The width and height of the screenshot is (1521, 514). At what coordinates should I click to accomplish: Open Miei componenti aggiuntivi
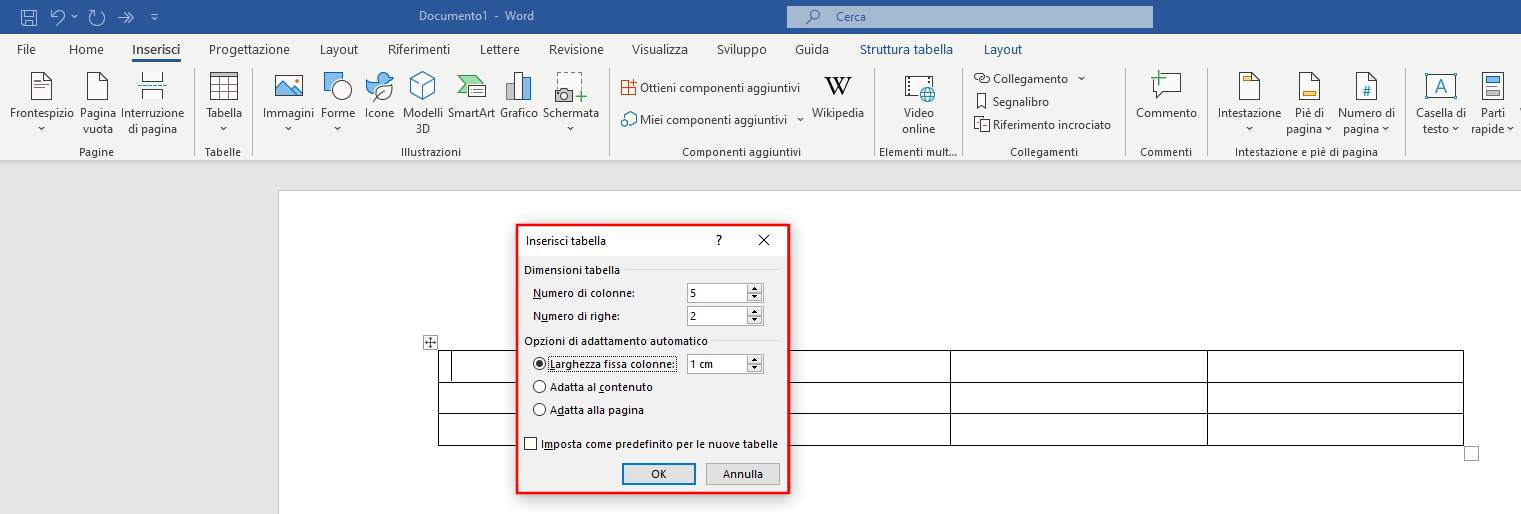pos(704,119)
